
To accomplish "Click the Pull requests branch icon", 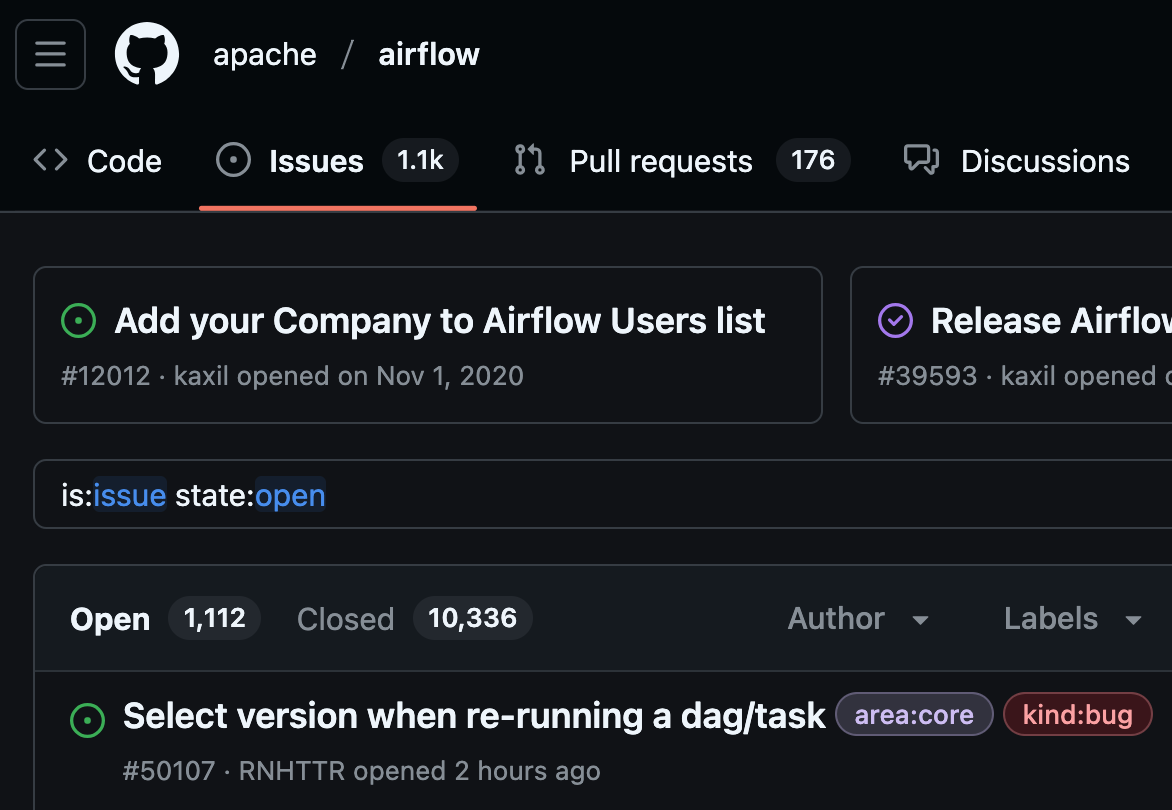I will tap(529, 161).
